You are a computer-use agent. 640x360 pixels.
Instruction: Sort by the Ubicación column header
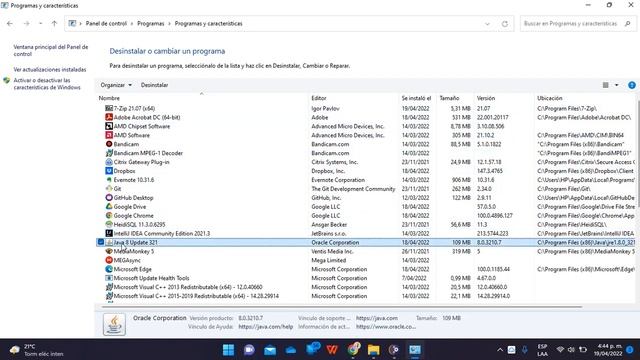[585, 98]
